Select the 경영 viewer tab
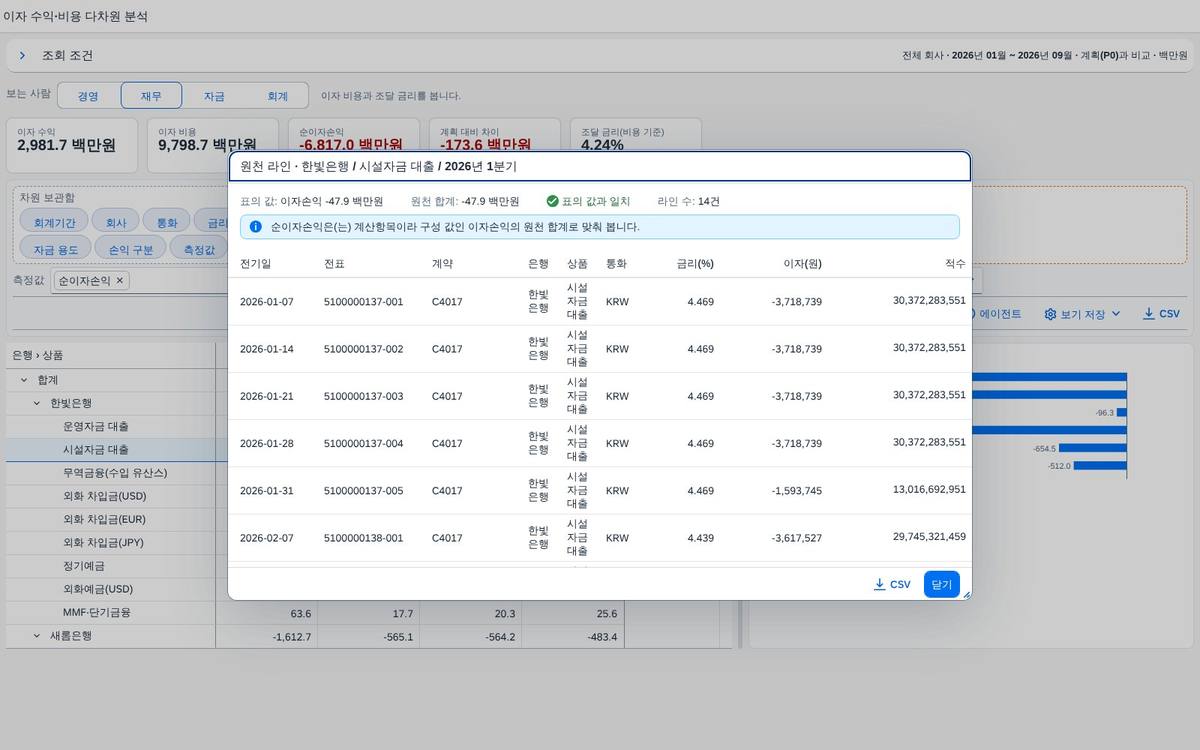Image resolution: width=1200 pixels, height=750 pixels. click(x=88, y=96)
